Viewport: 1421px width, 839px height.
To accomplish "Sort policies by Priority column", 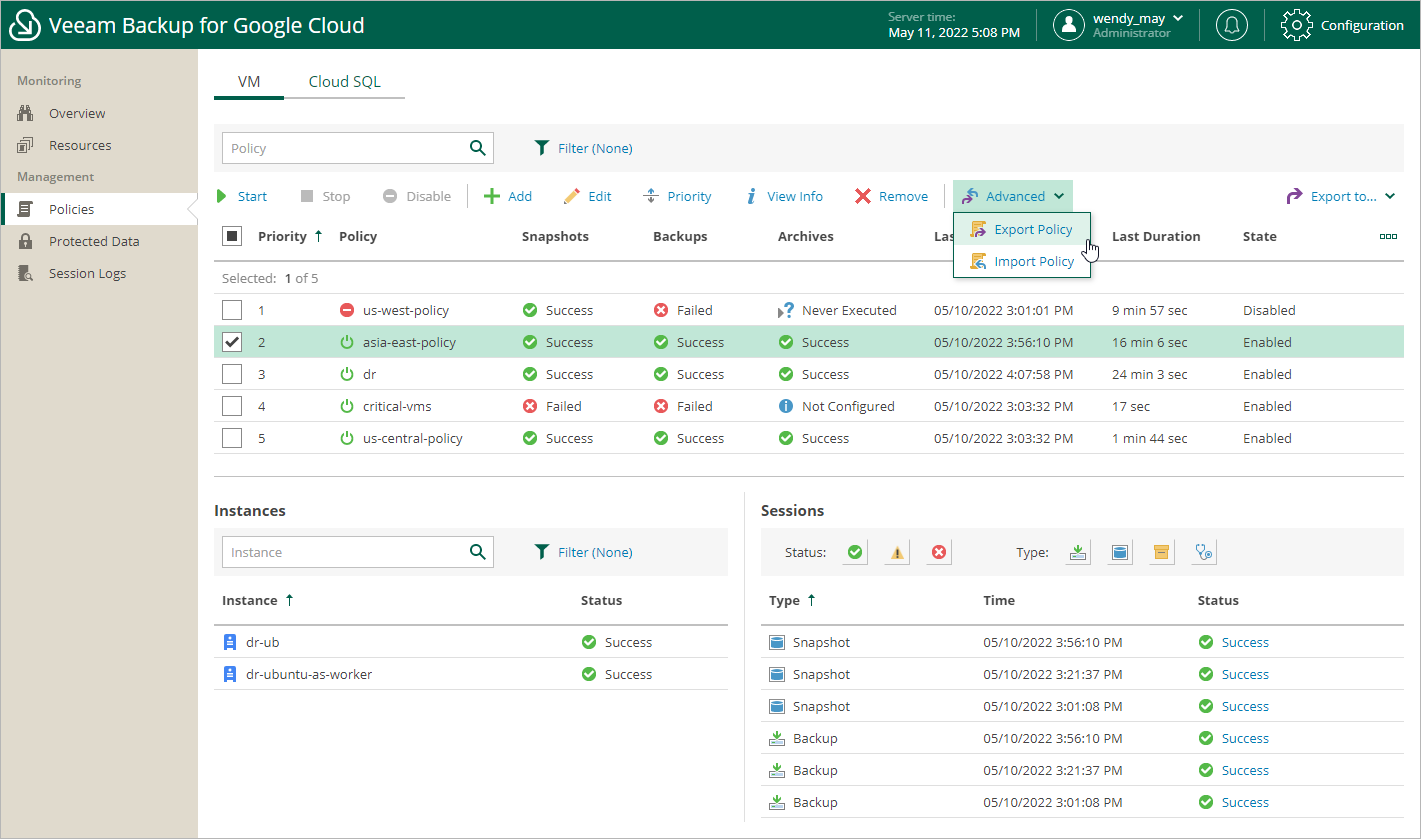I will point(290,236).
